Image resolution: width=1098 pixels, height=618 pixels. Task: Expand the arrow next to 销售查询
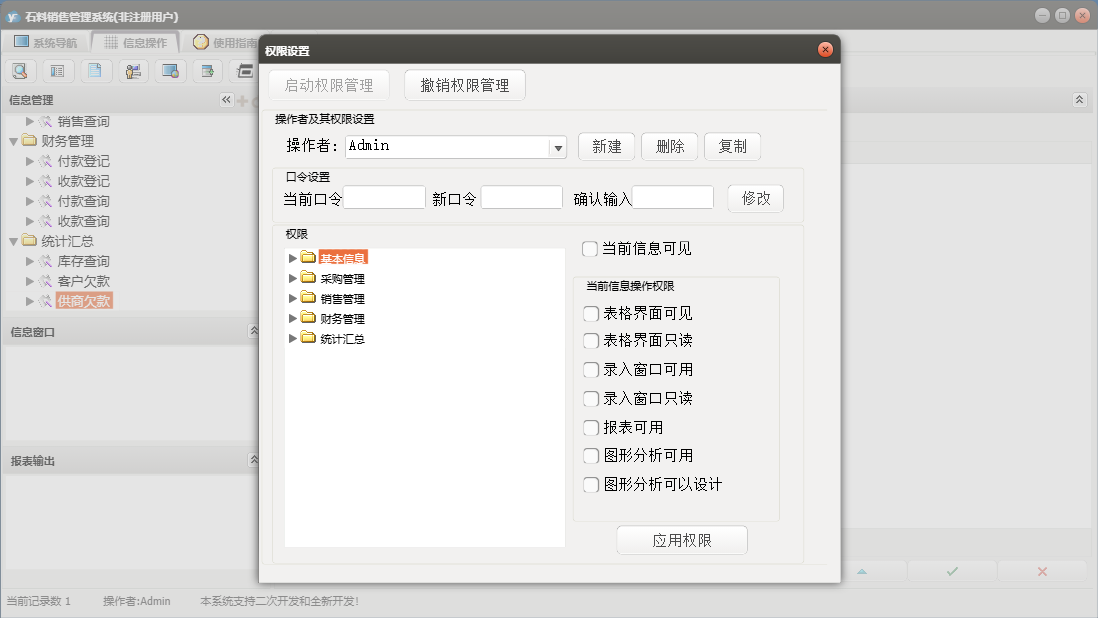[29, 121]
